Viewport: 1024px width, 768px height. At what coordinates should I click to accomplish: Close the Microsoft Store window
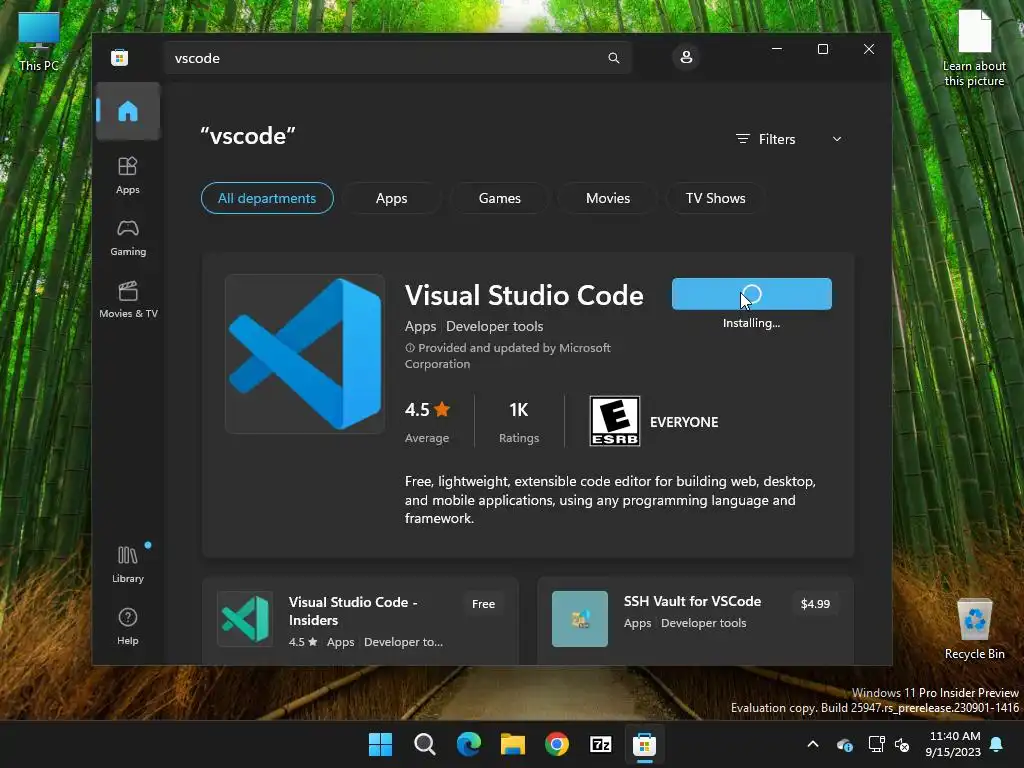(x=869, y=49)
